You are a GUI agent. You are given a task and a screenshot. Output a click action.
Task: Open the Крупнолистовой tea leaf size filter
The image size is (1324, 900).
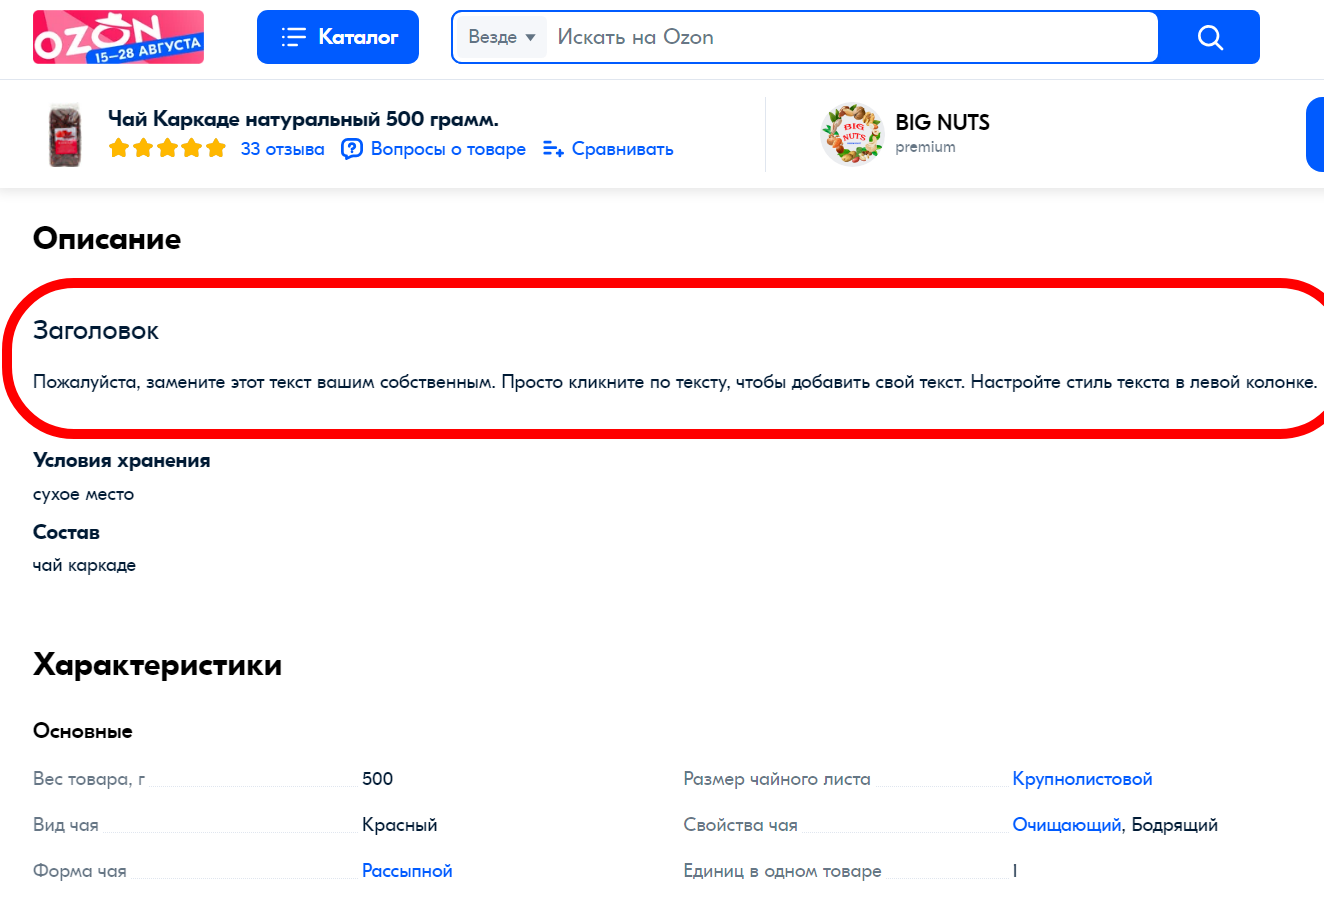pos(1082,778)
